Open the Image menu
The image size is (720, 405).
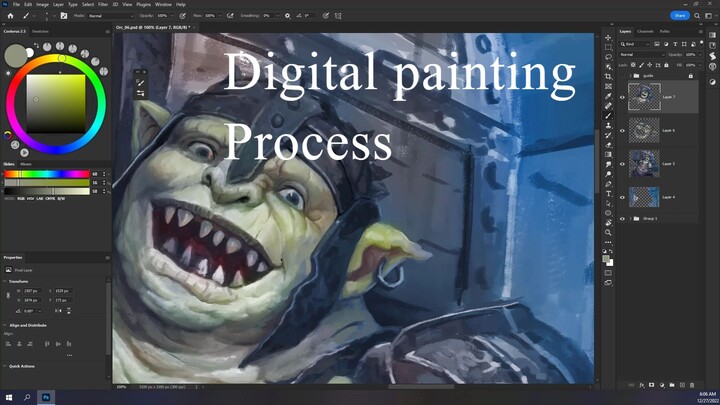(42, 4)
